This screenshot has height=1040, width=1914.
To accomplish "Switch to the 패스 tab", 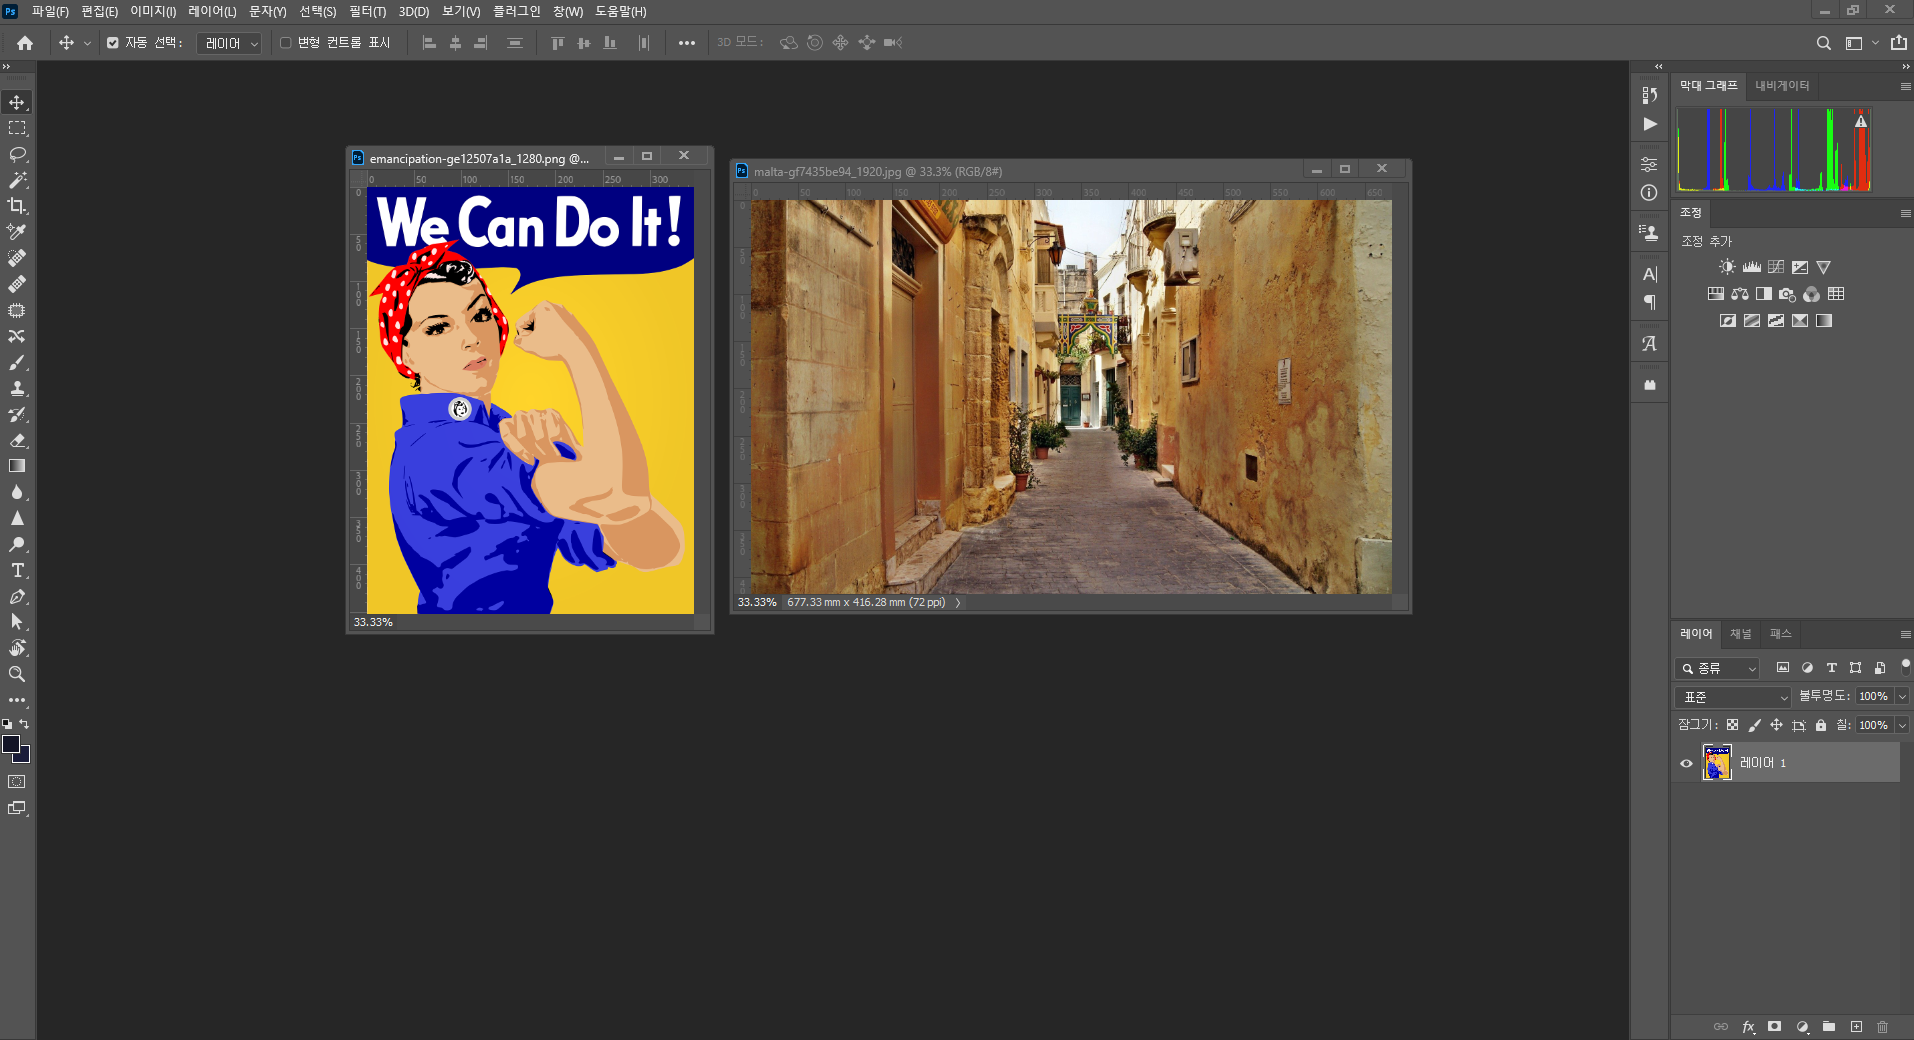I will [1780, 634].
